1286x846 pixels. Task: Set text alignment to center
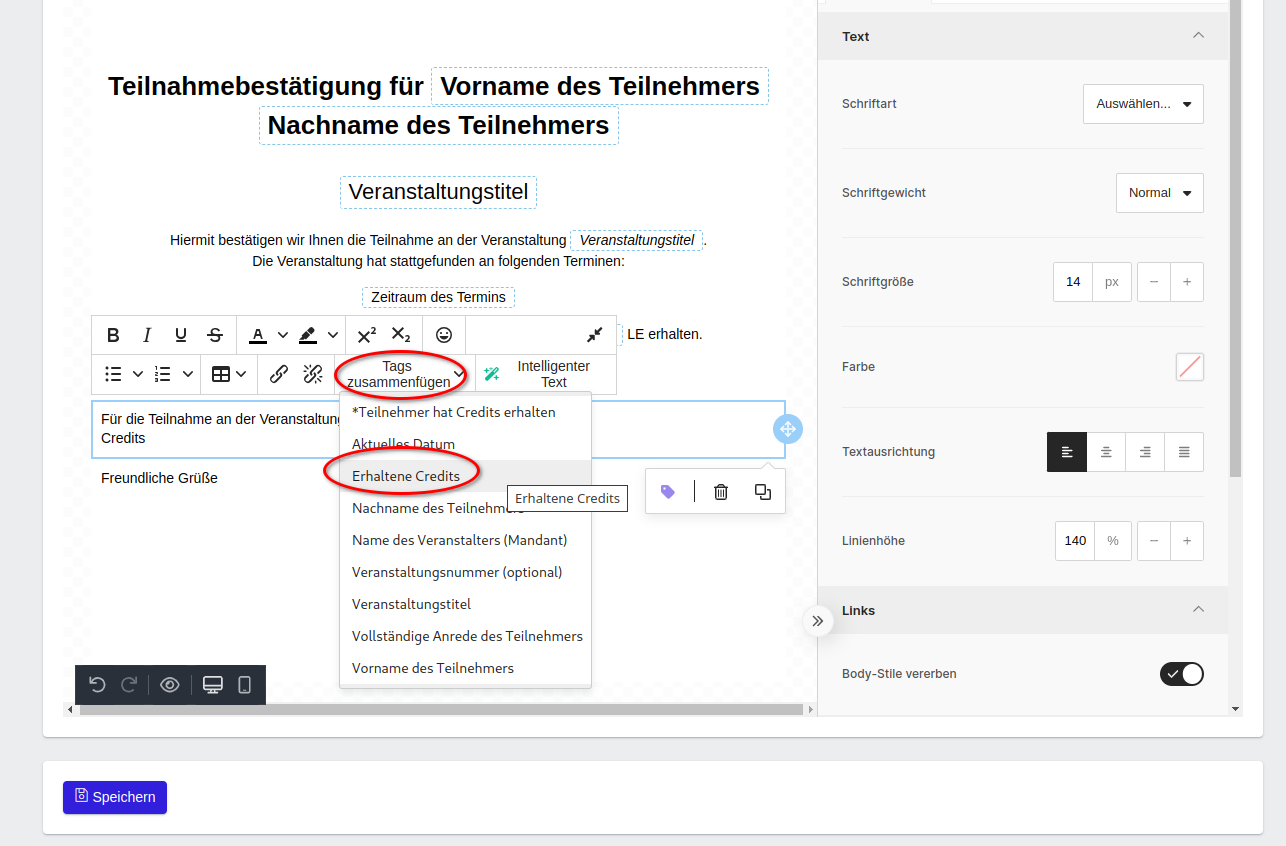pyautogui.click(x=1106, y=452)
